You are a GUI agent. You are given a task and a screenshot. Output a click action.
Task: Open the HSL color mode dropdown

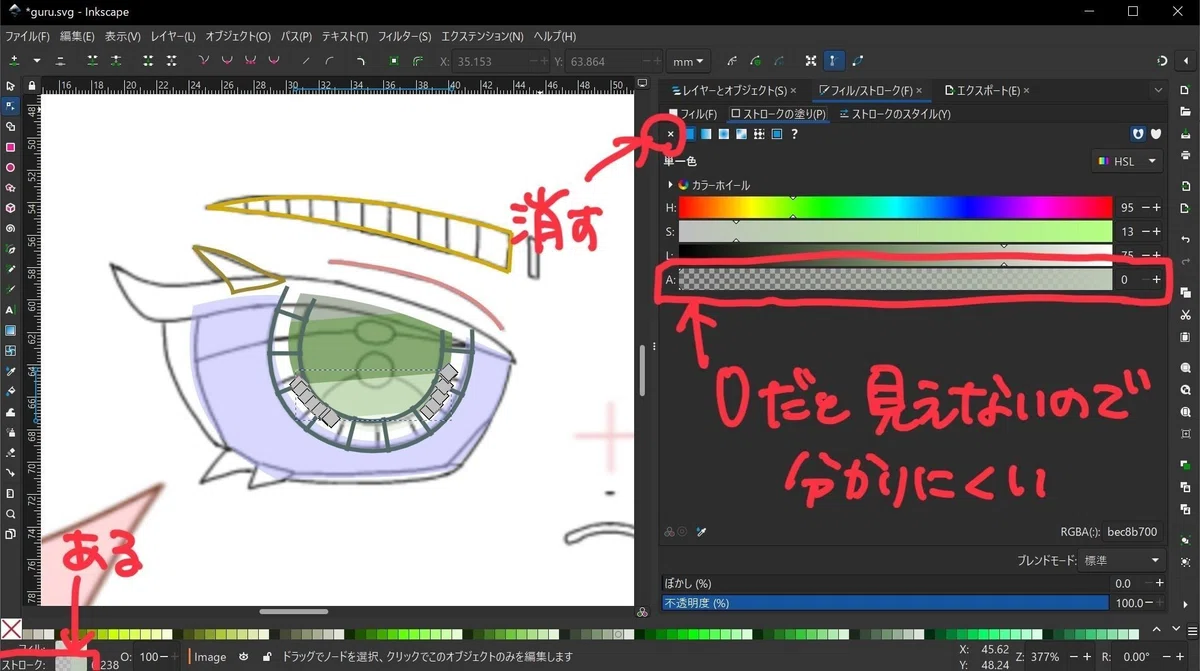click(1127, 161)
